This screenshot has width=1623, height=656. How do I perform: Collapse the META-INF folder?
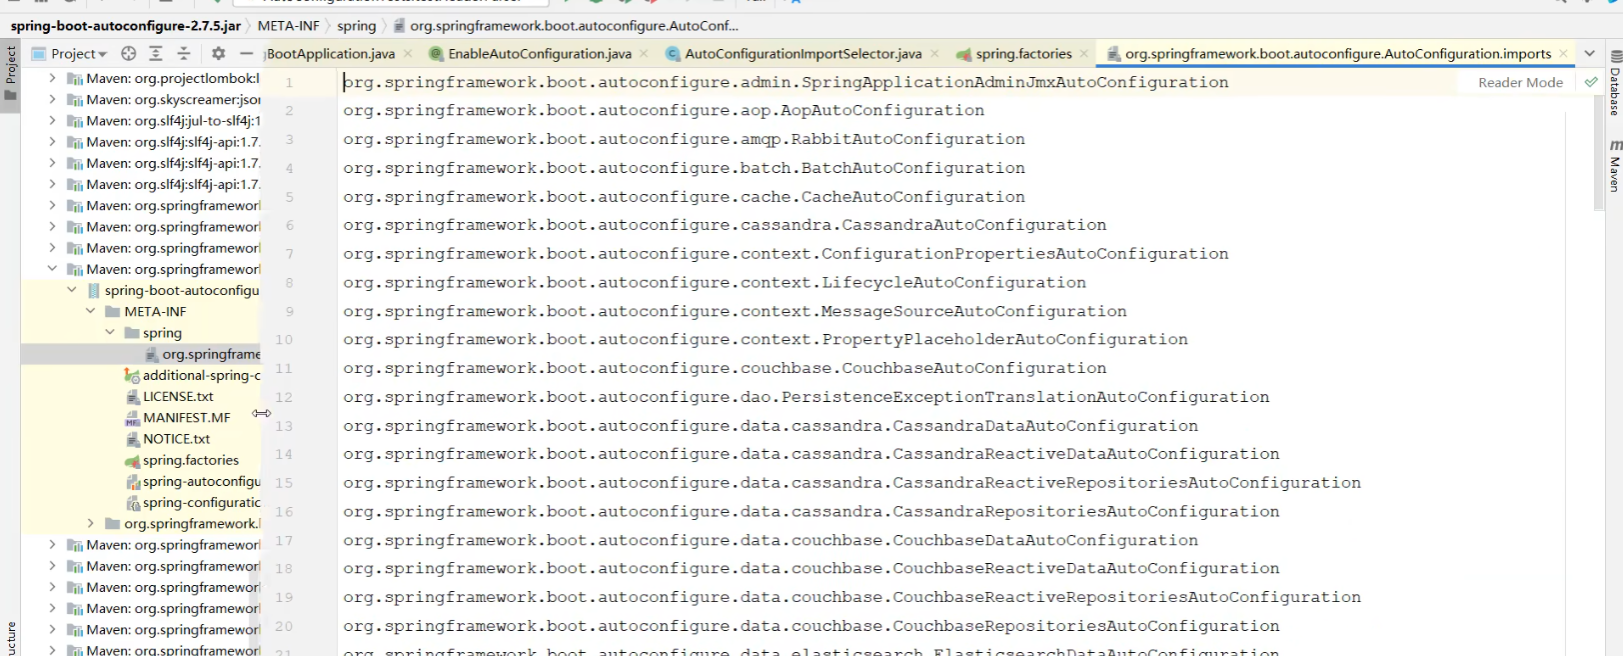pyautogui.click(x=91, y=312)
